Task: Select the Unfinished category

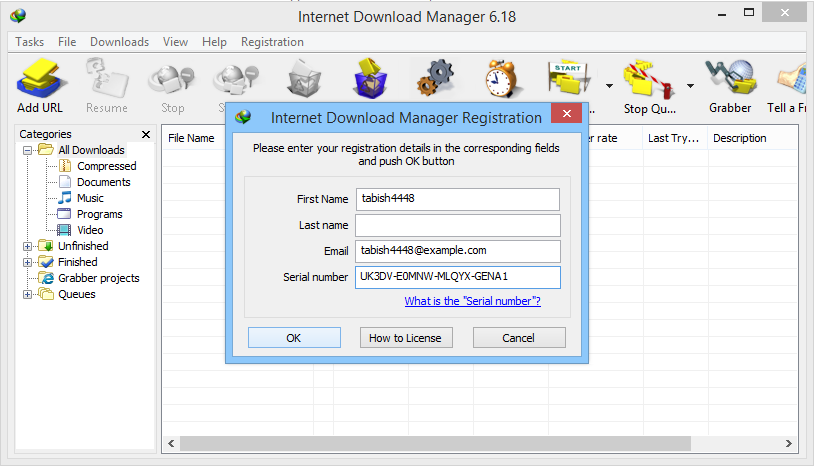Action: 83,246
